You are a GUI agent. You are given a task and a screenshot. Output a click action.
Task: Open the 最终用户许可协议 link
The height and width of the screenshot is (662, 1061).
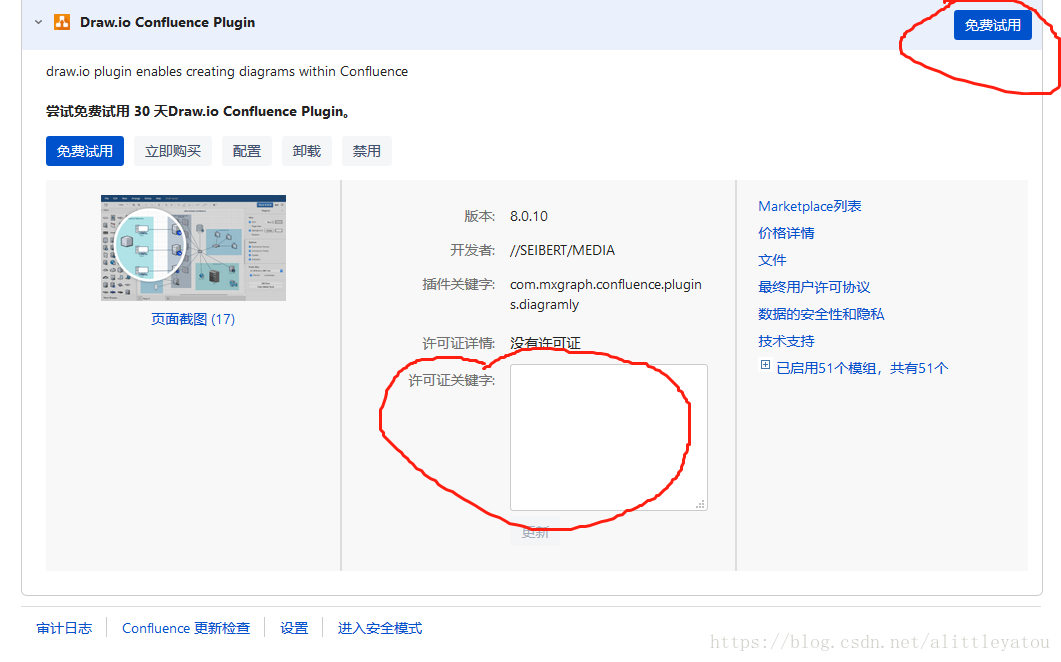814,287
